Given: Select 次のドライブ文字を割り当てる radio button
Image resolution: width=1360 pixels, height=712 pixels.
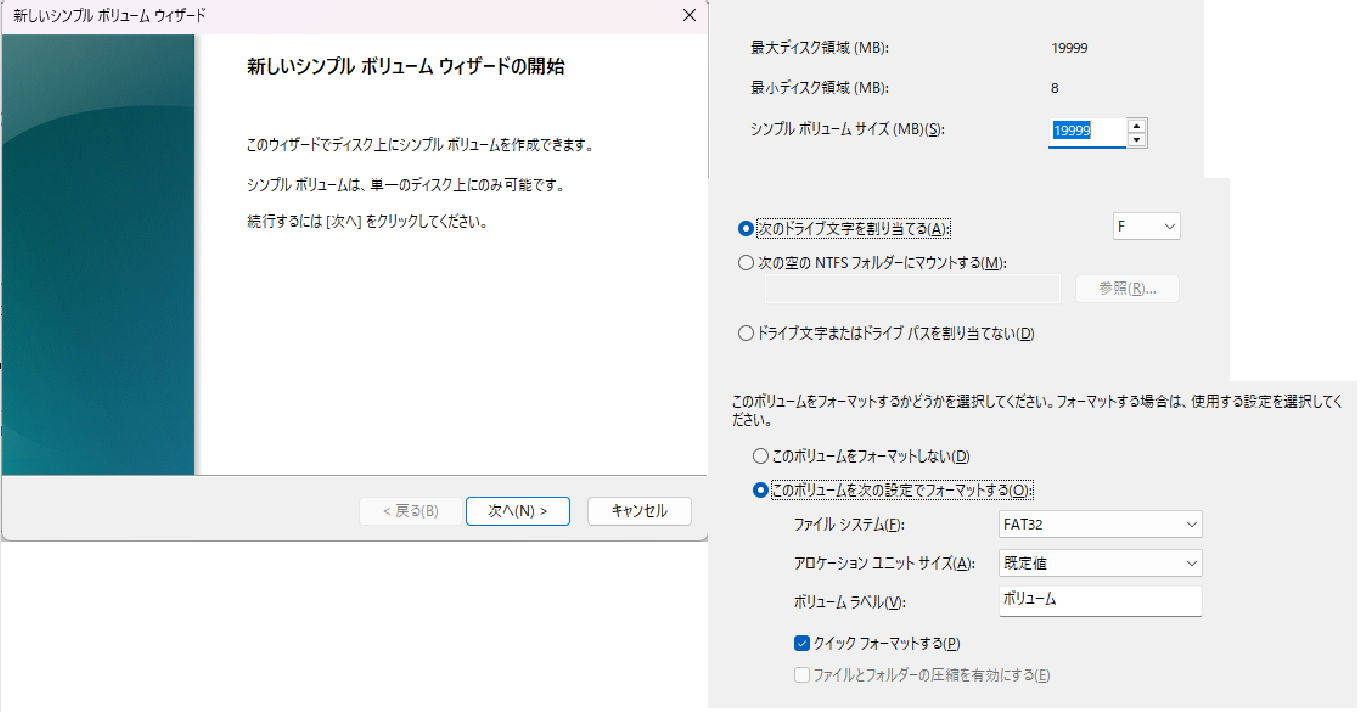Looking at the screenshot, I should pos(745,228).
